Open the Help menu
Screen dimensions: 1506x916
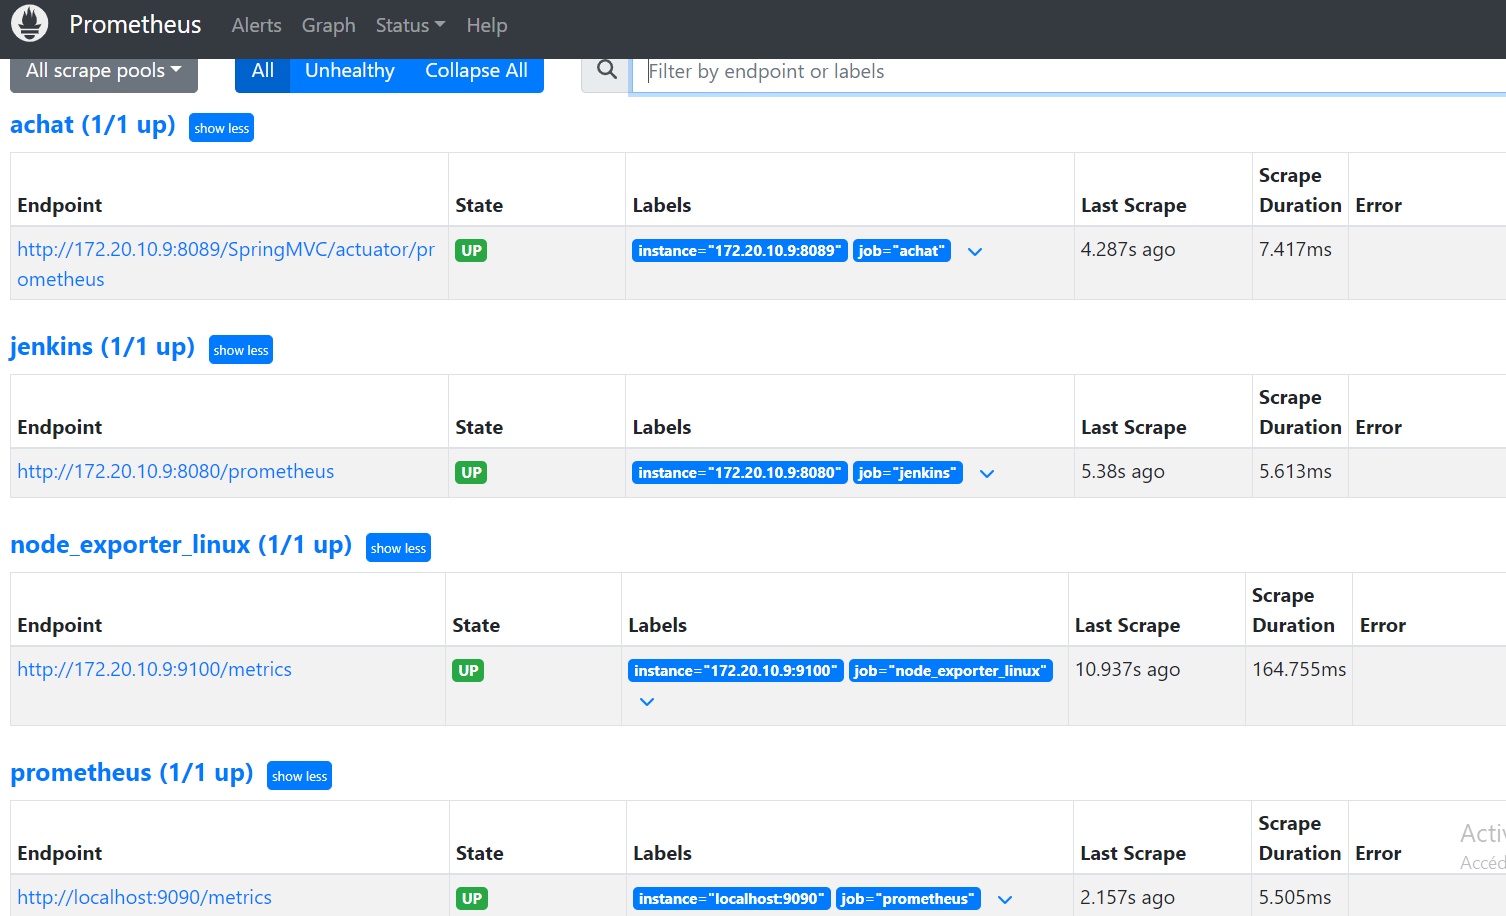point(487,25)
